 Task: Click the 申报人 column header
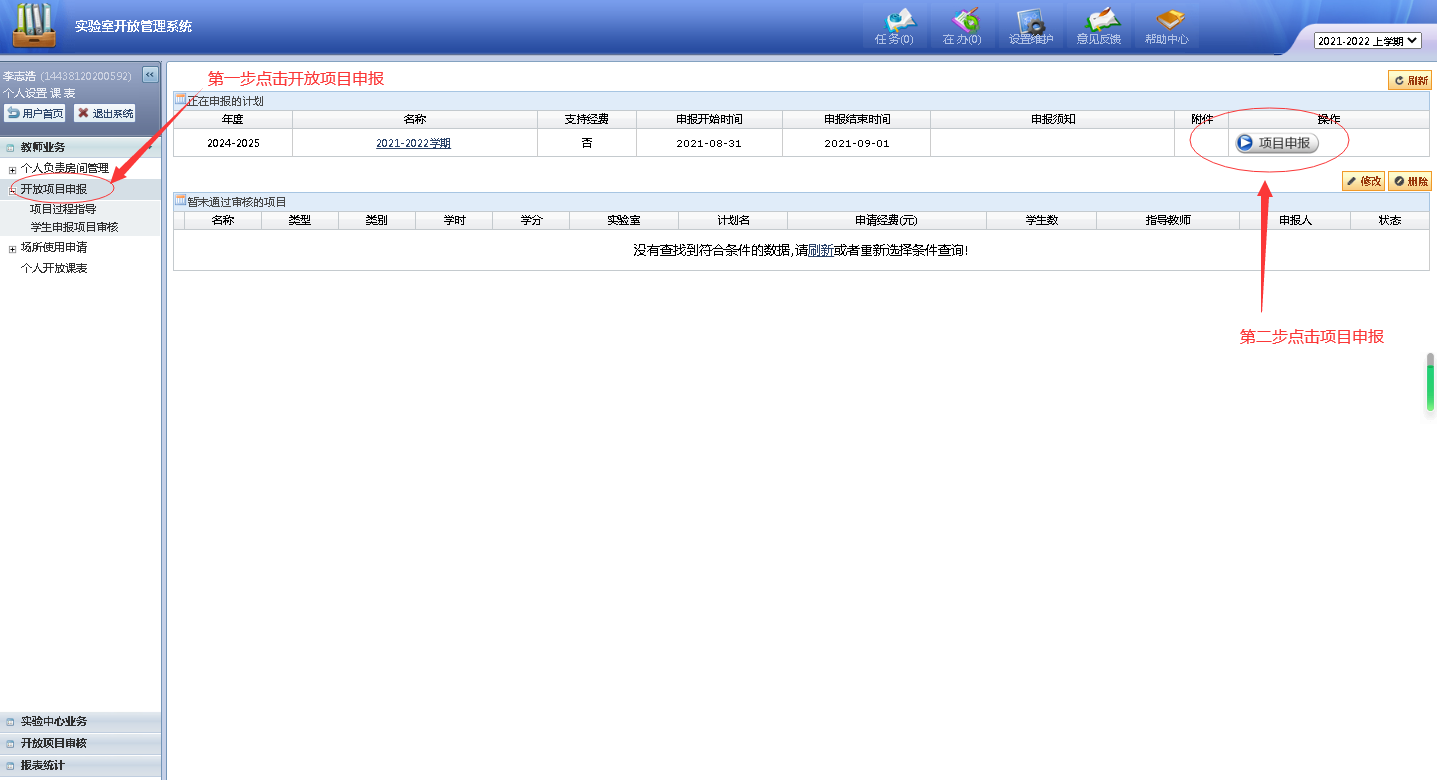tap(1295, 220)
